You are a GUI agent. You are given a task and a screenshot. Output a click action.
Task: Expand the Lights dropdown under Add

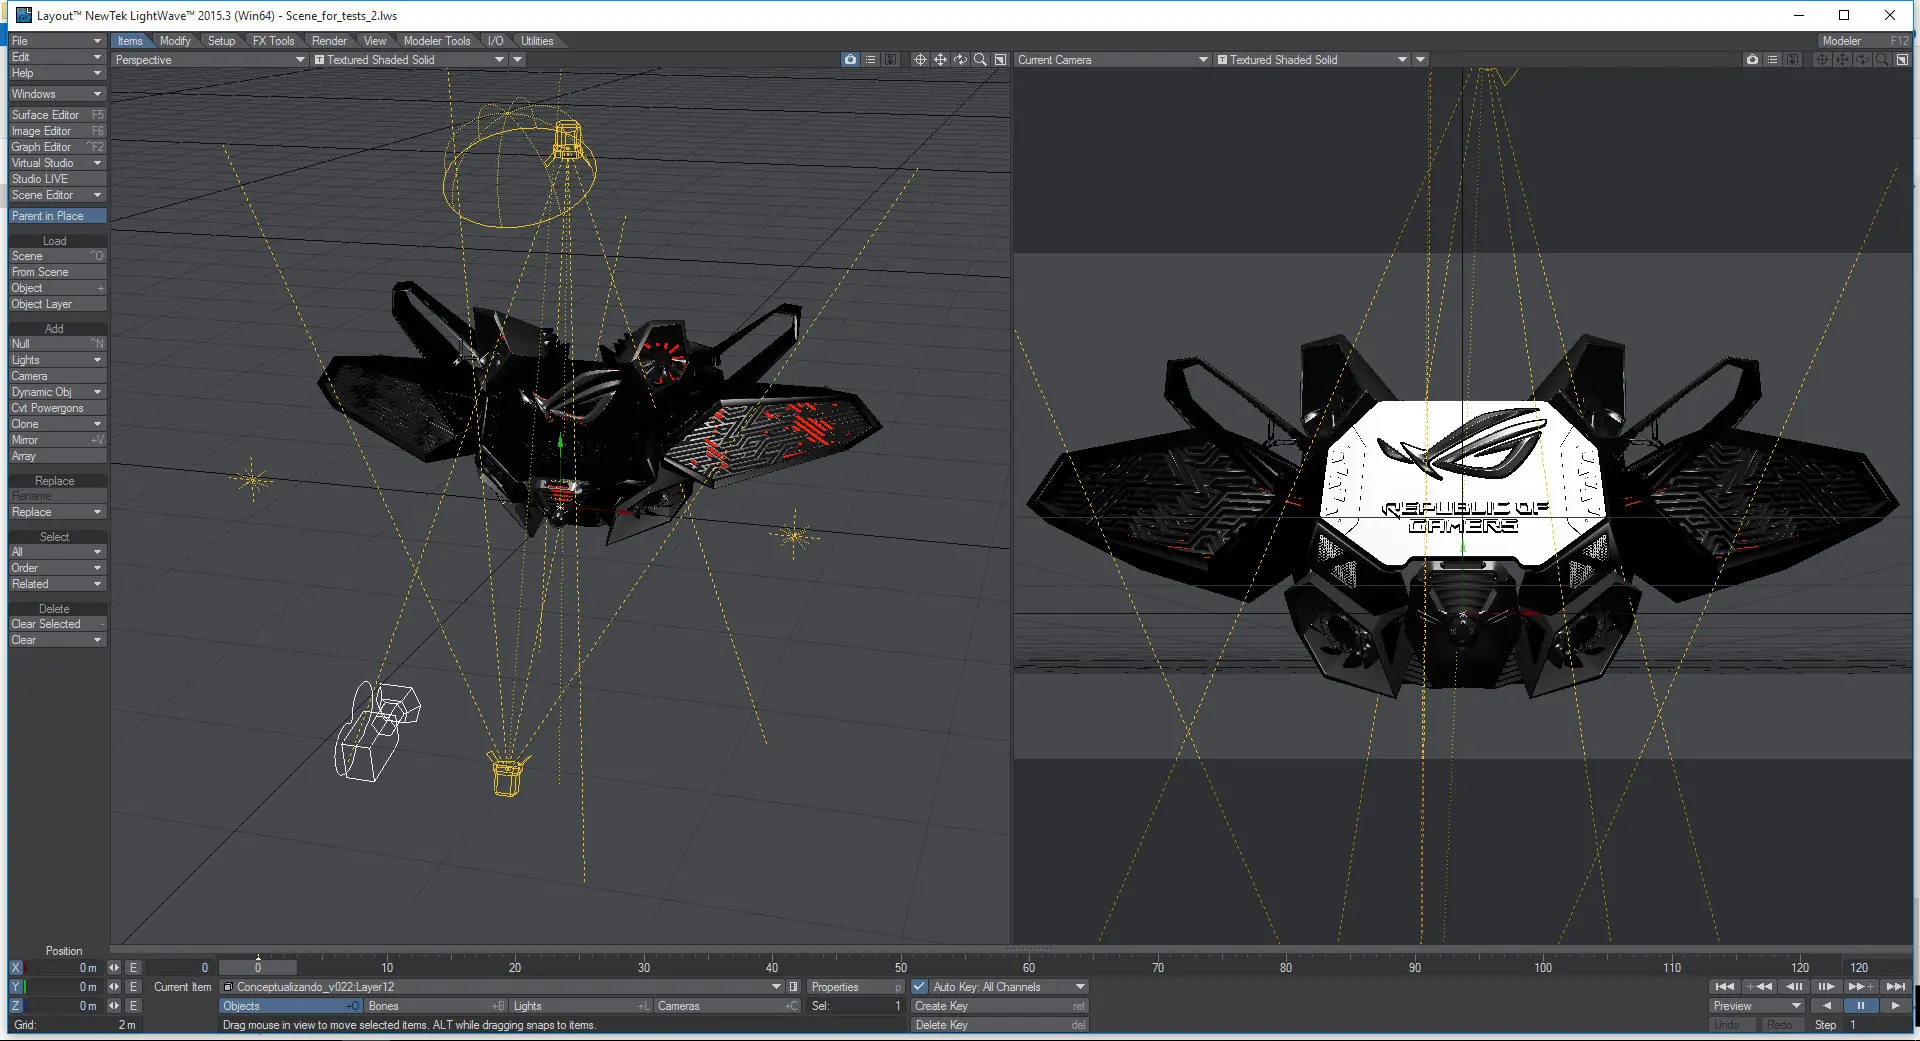(57, 360)
